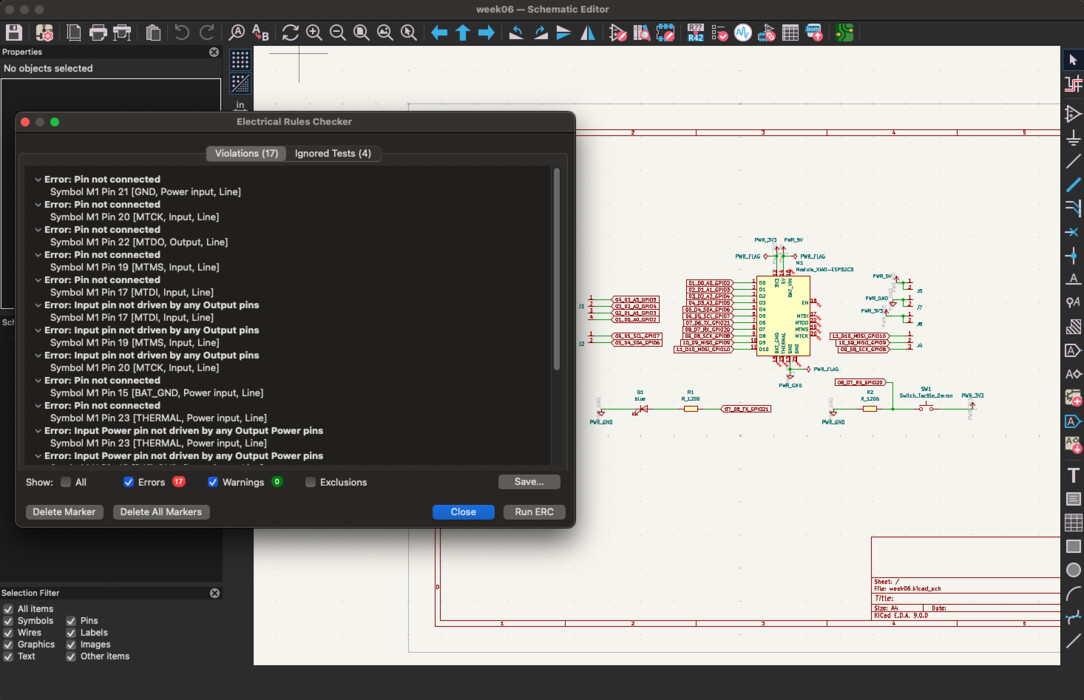Open the ERC checklist icon in toolbar
This screenshot has height=700, width=1084.
pyautogui.click(x=719, y=32)
